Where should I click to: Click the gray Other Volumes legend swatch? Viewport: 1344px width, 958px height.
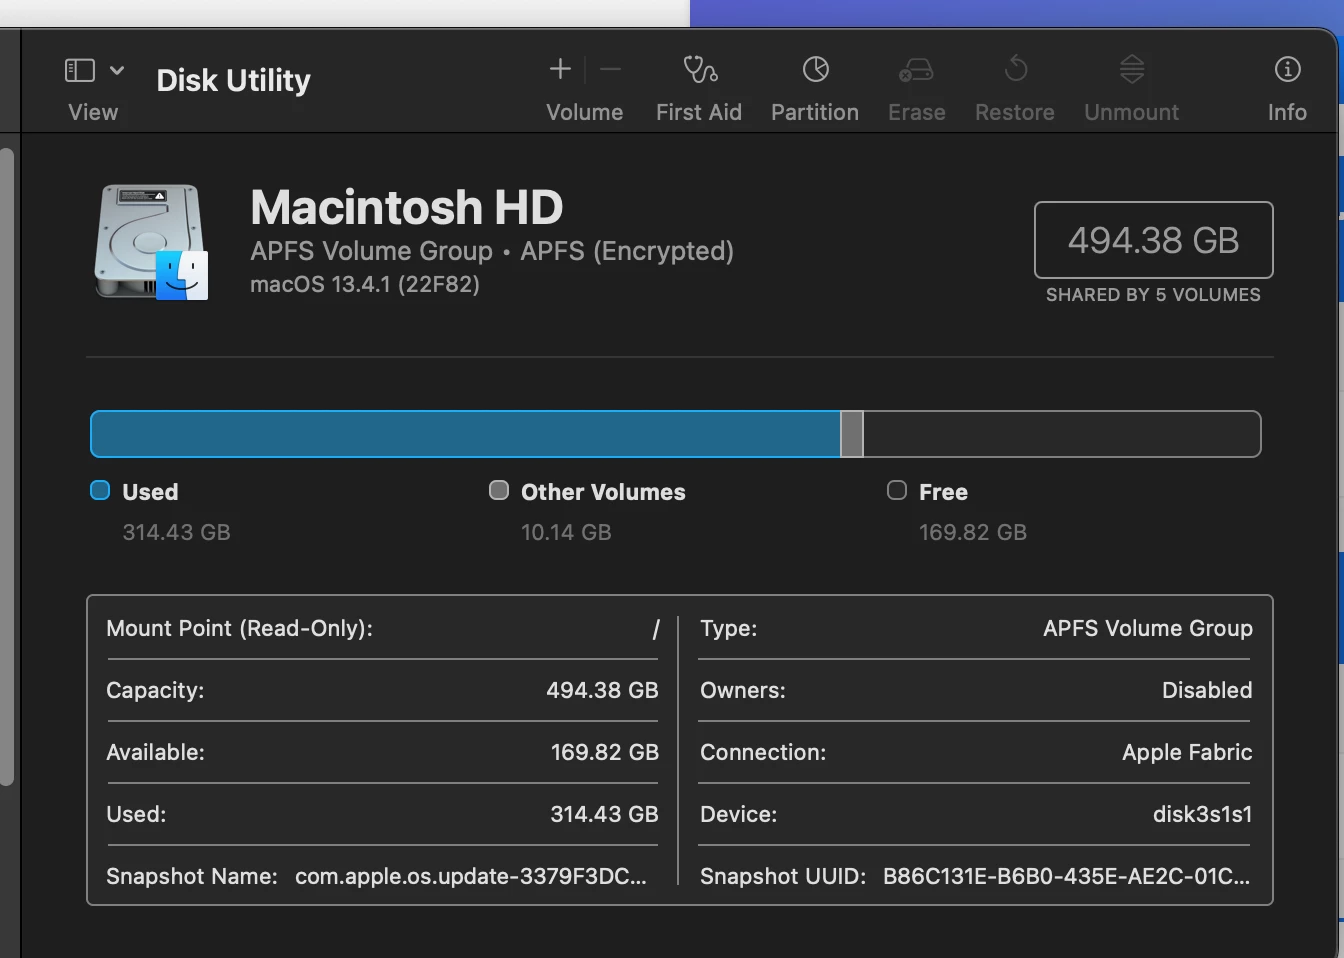click(x=498, y=490)
